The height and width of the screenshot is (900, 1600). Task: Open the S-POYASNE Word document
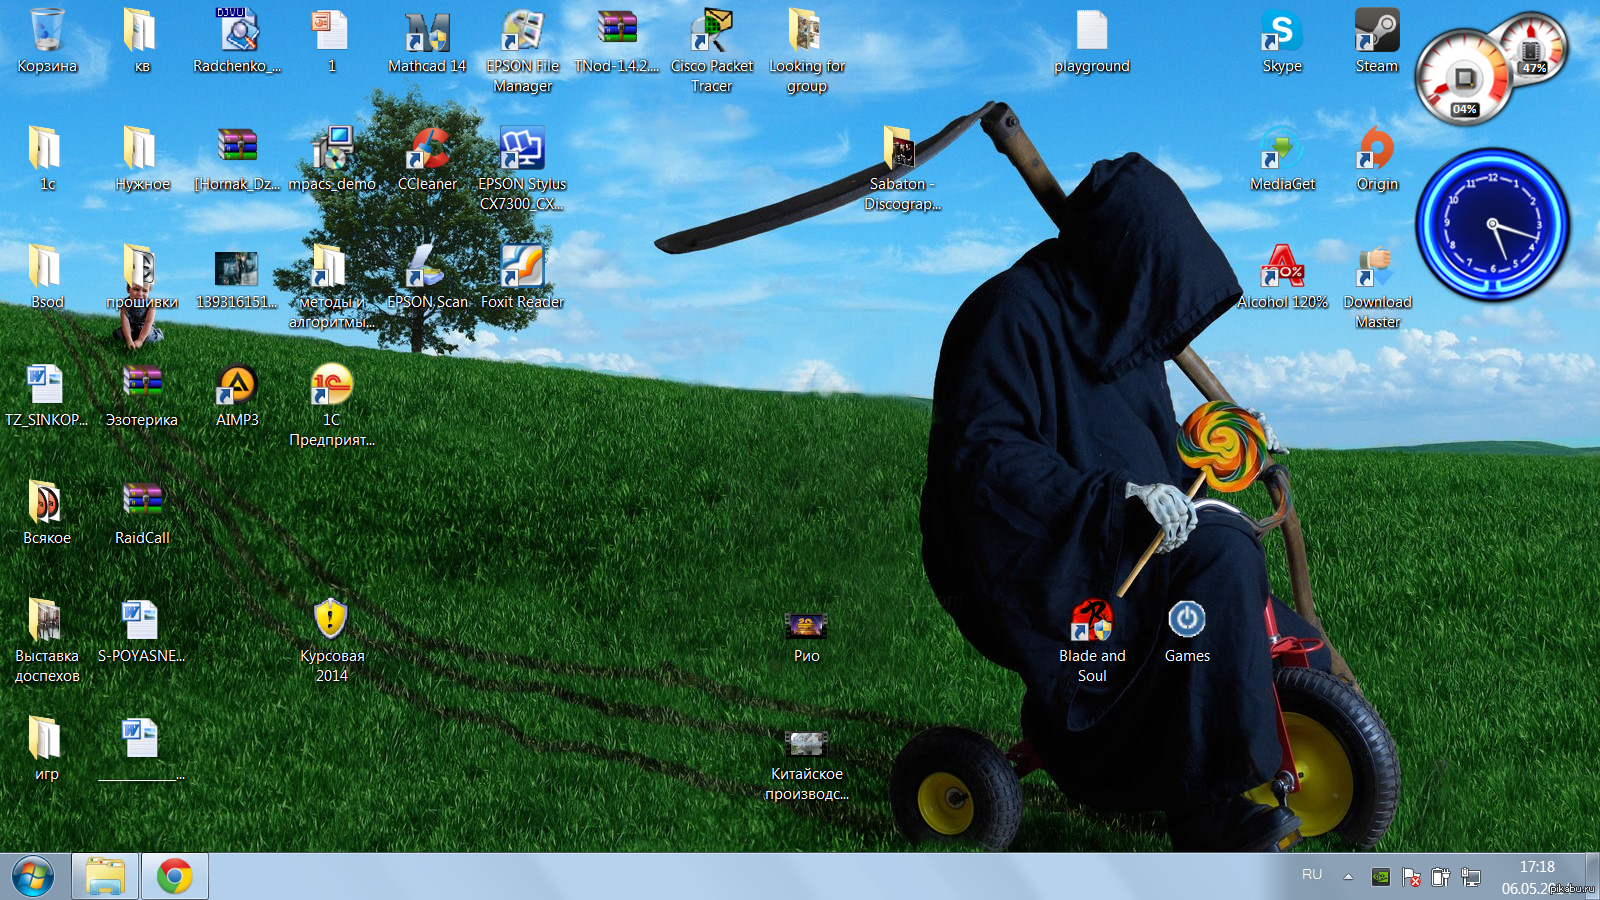pos(142,632)
